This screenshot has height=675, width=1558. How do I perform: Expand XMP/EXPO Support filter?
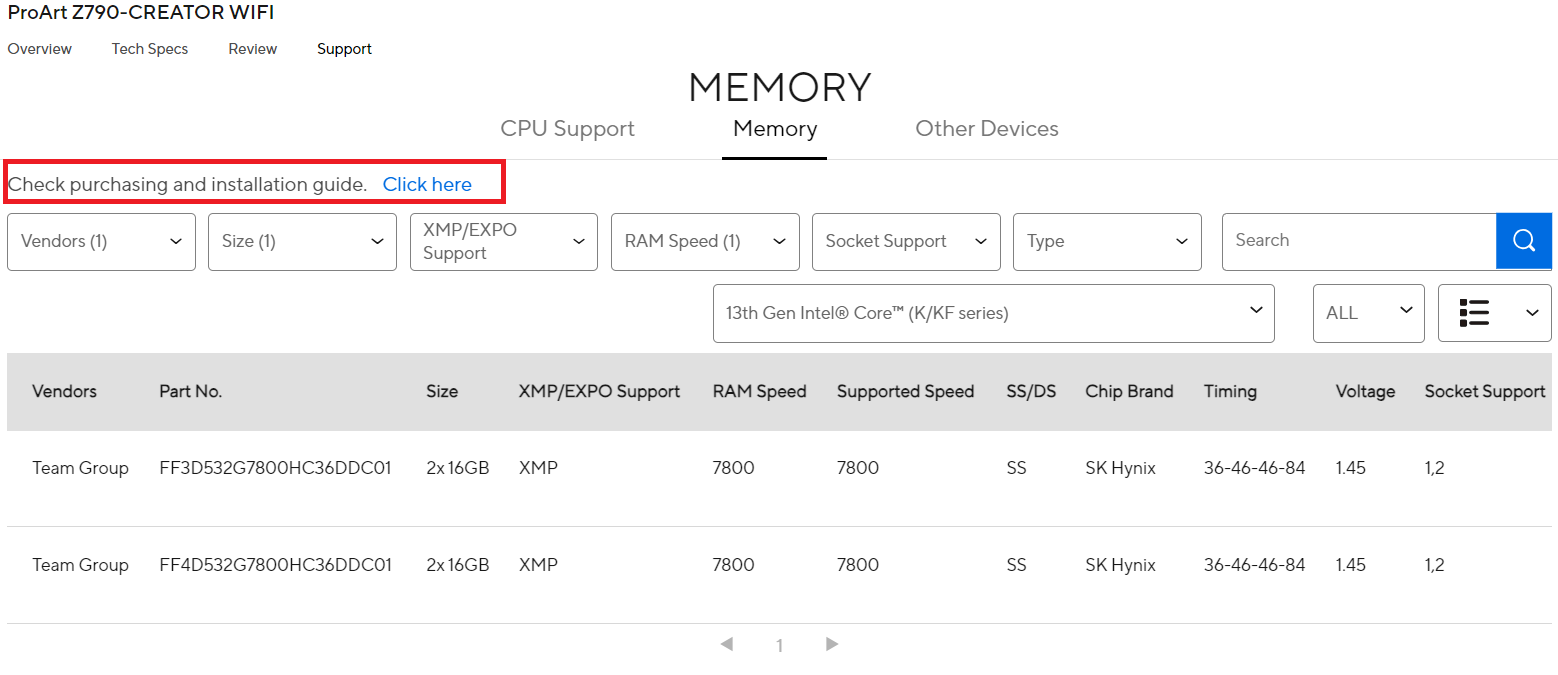coord(504,241)
